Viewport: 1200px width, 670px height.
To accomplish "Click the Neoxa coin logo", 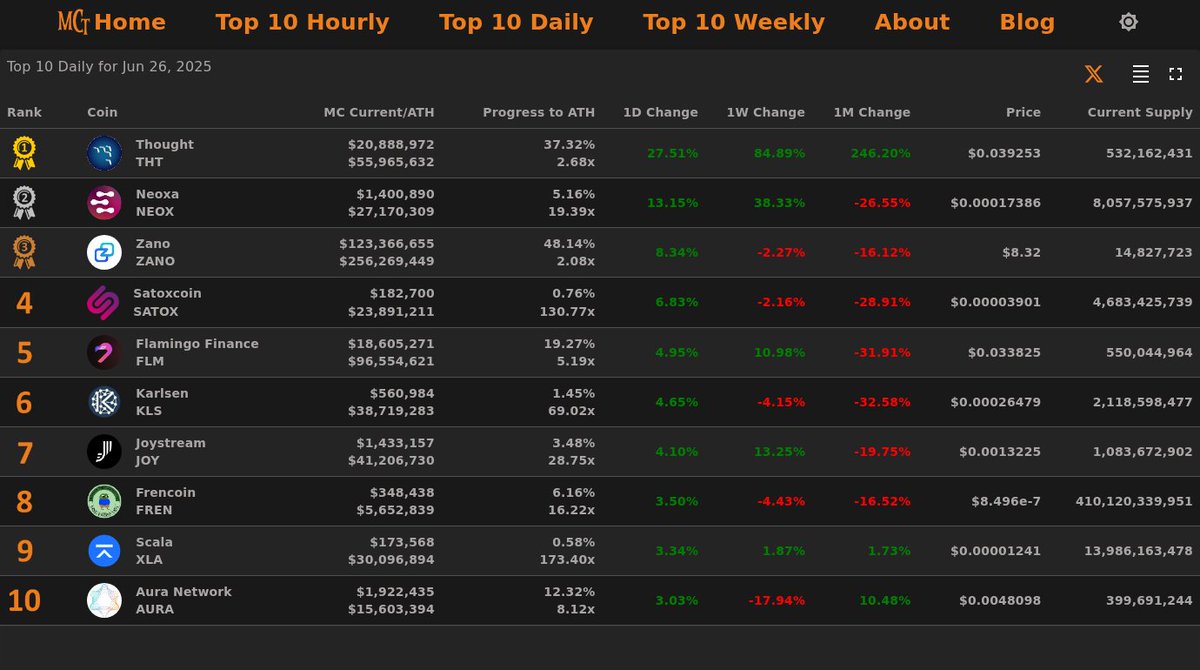I will point(104,203).
